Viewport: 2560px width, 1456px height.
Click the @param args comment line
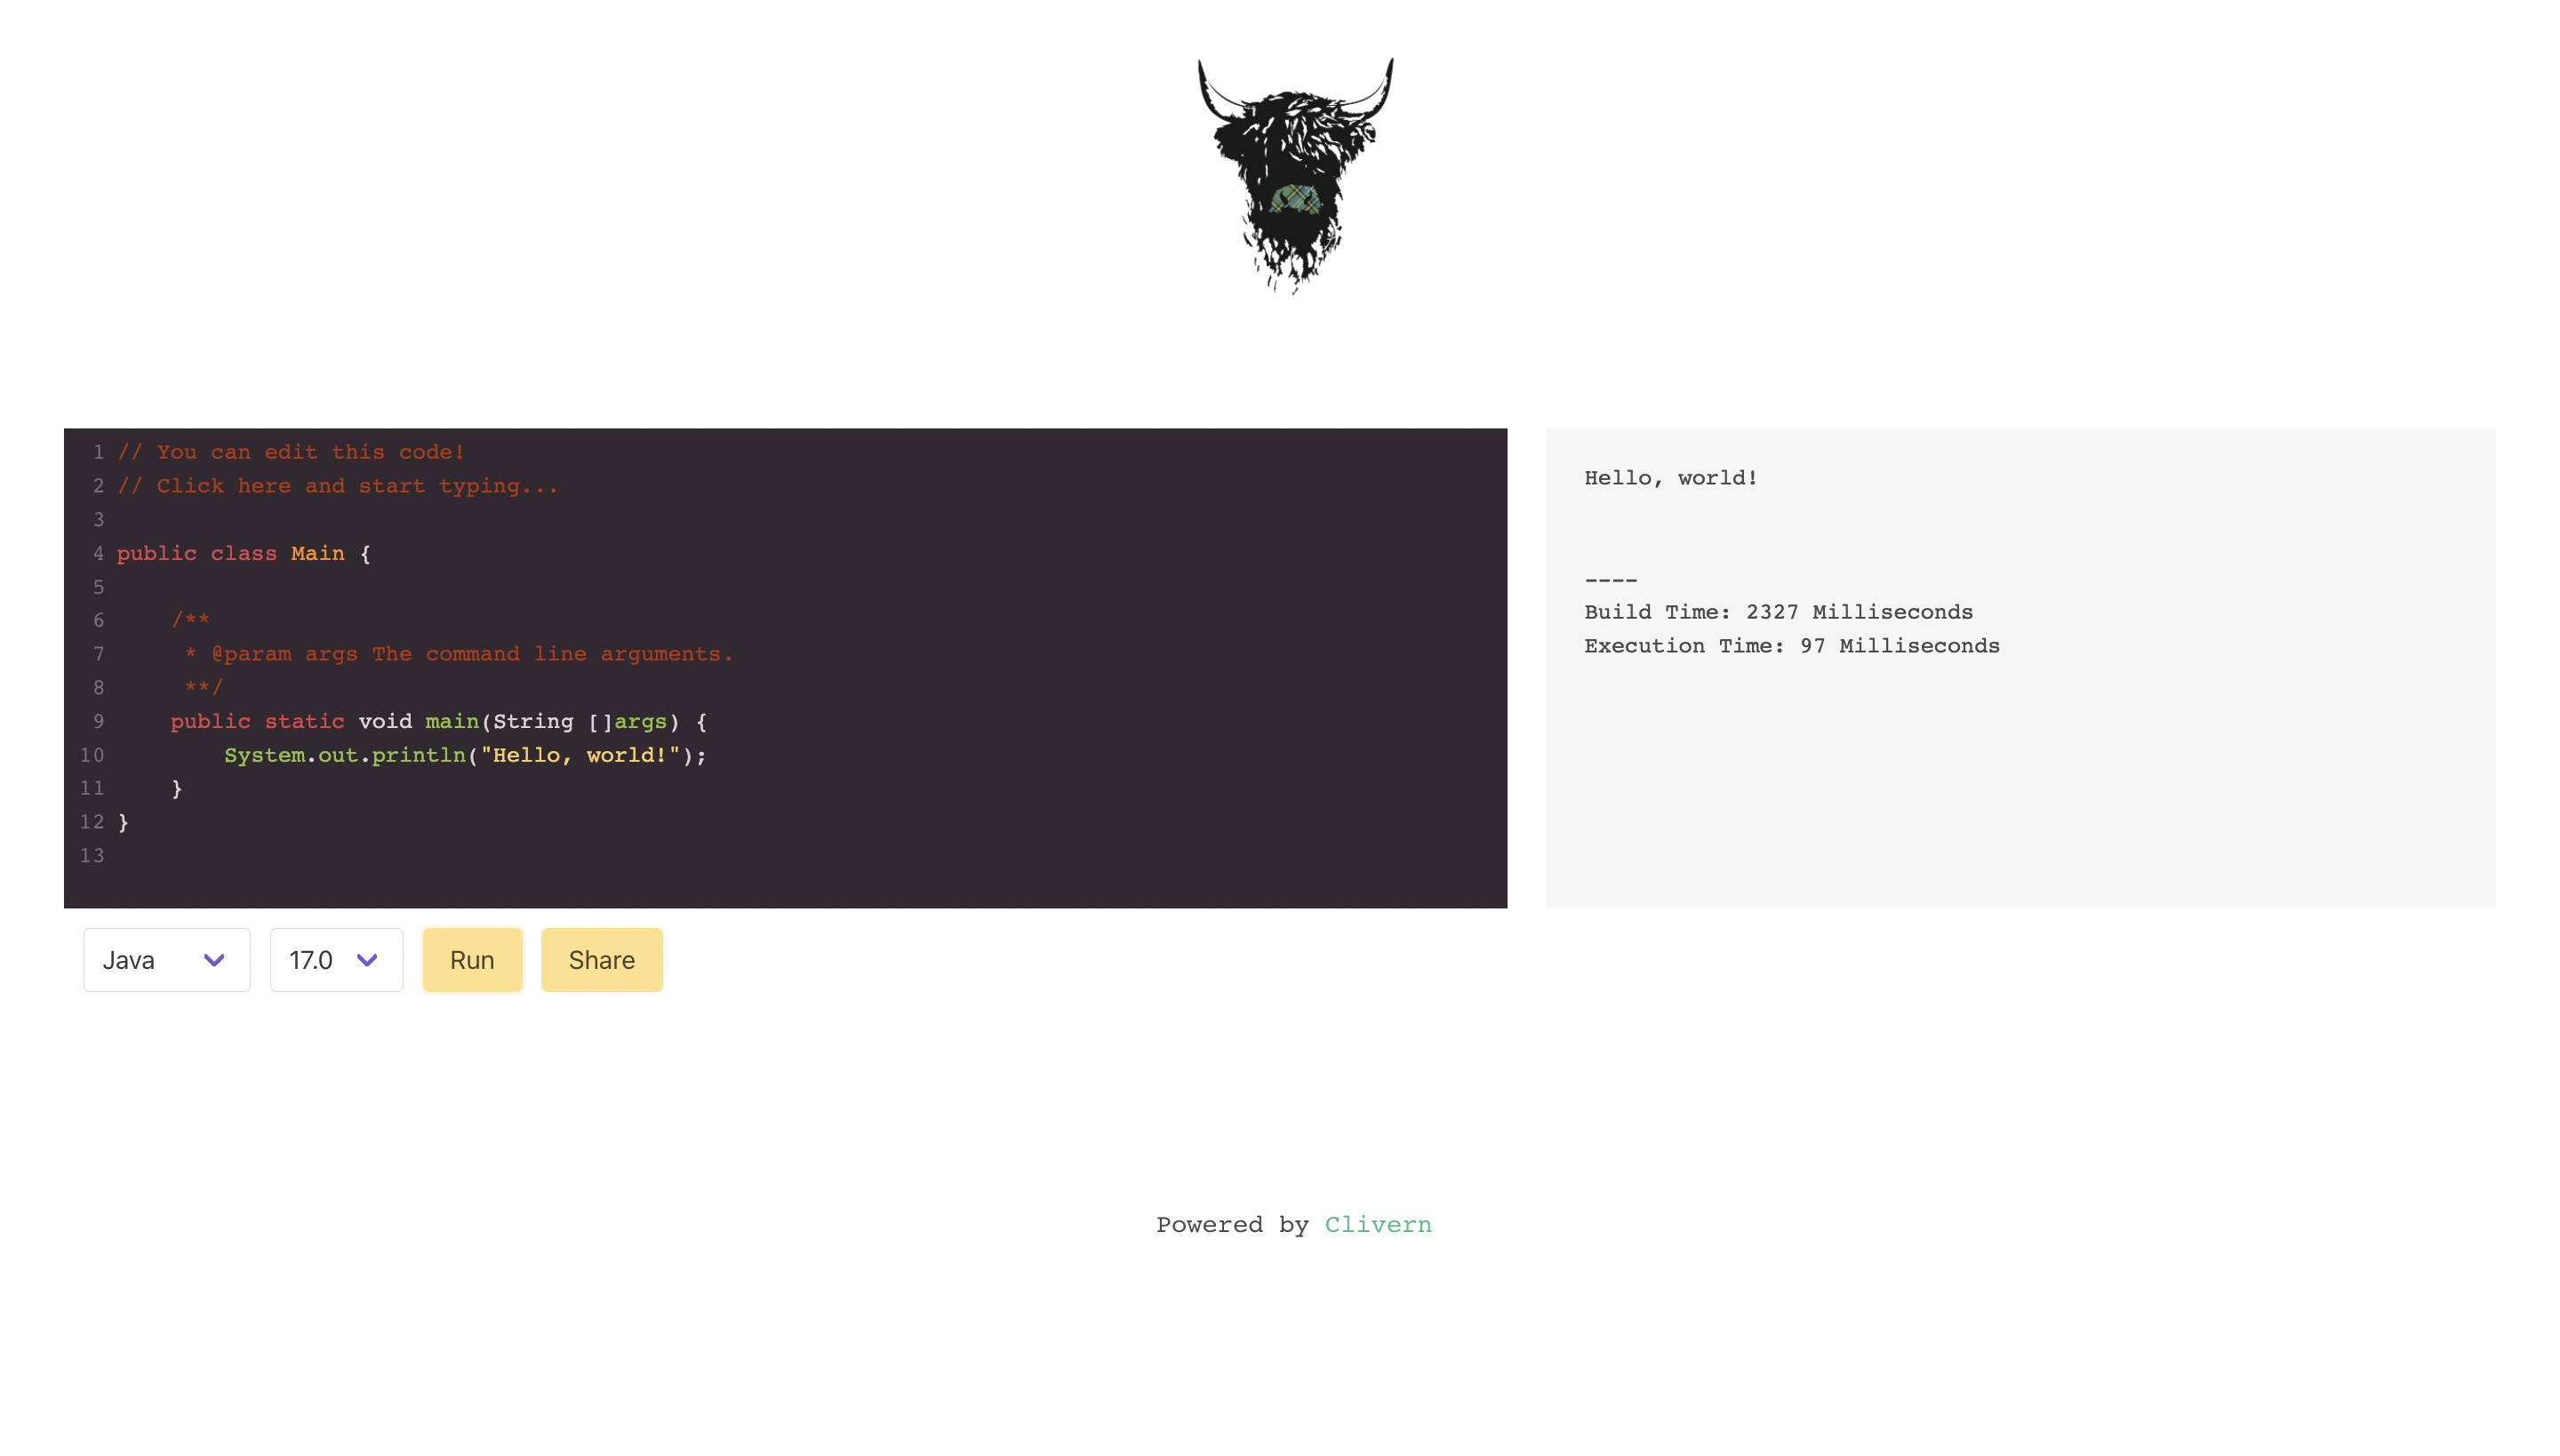458,654
